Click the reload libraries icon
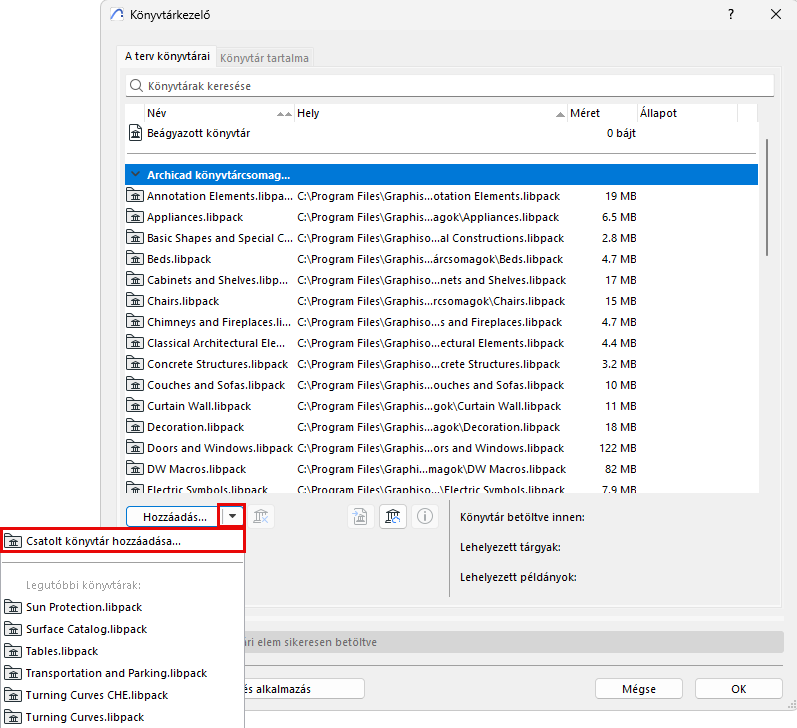The width and height of the screenshot is (797, 728). click(392, 517)
